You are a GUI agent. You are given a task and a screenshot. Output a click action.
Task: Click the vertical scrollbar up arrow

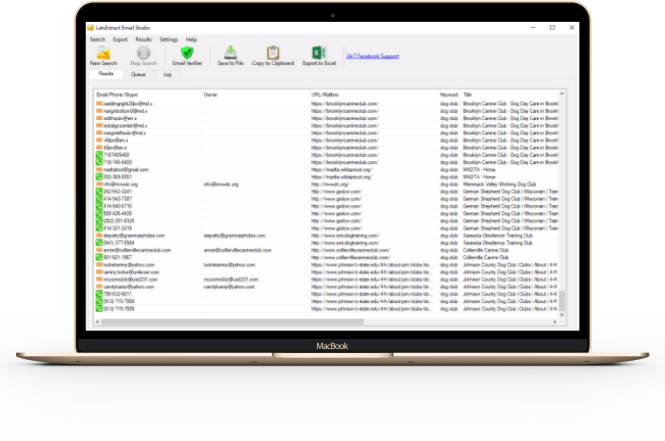pyautogui.click(x=562, y=94)
